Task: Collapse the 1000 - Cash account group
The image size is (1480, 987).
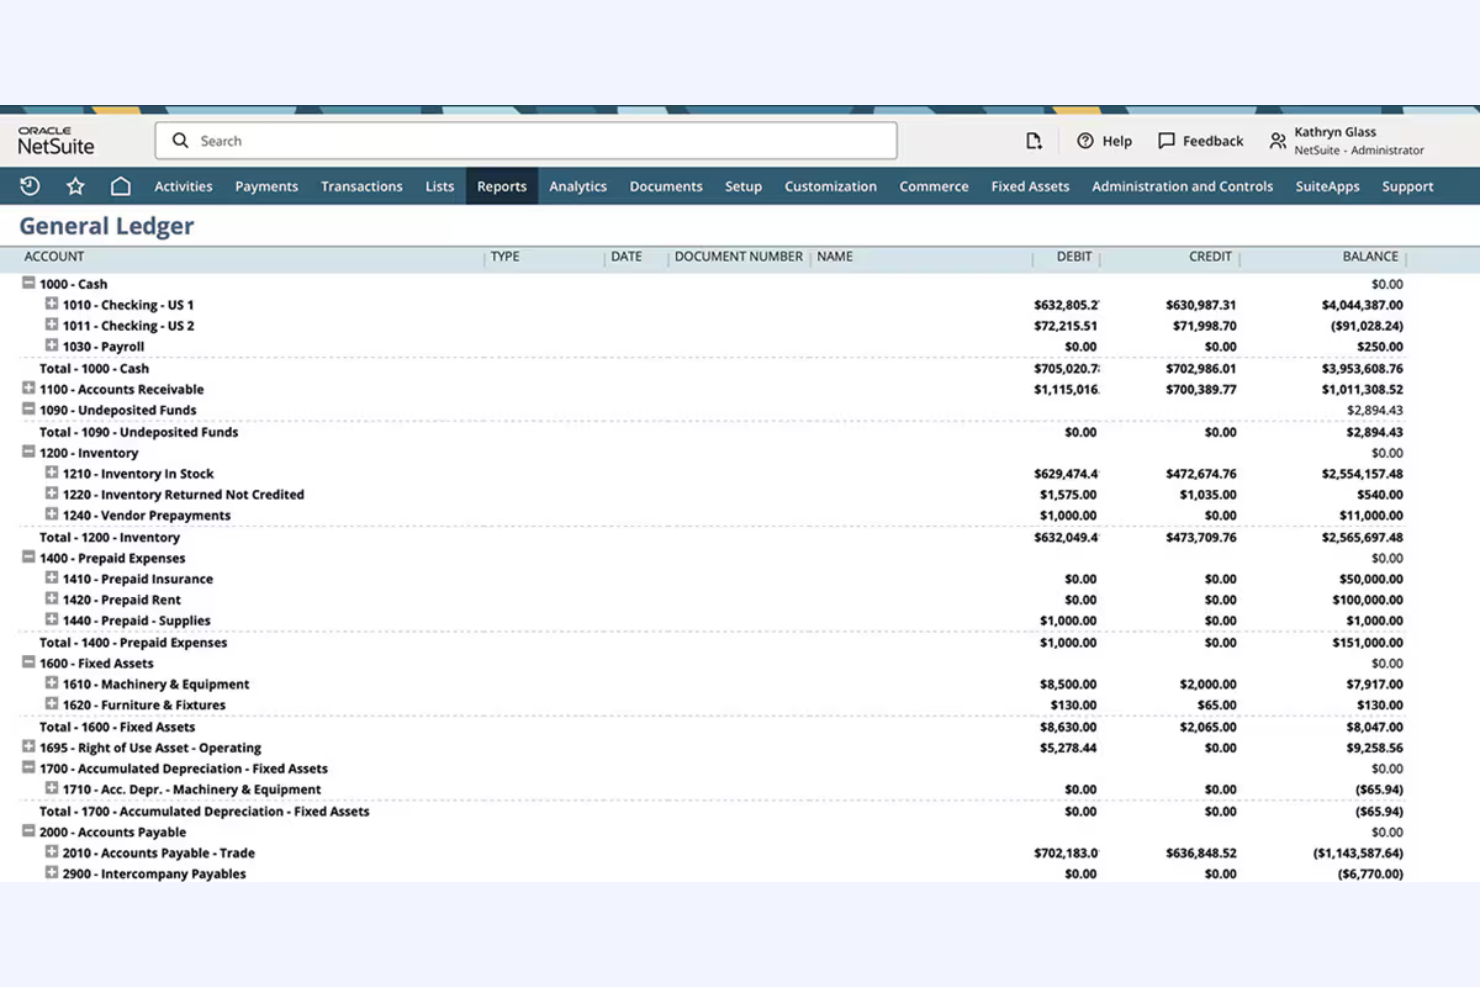Action: click(27, 283)
